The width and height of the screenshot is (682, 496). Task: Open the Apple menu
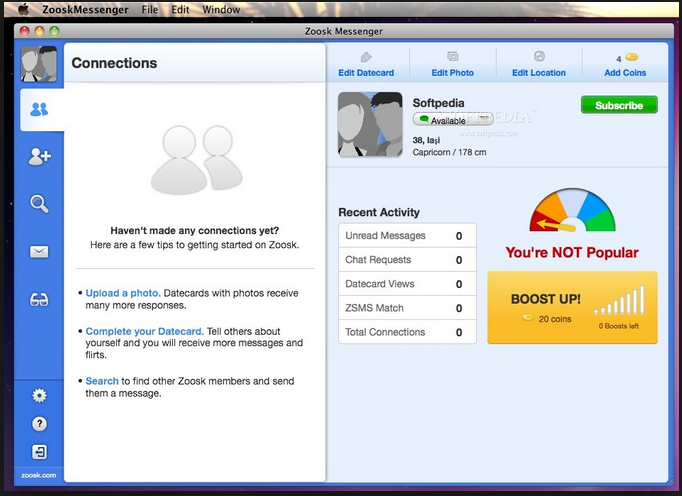point(23,9)
